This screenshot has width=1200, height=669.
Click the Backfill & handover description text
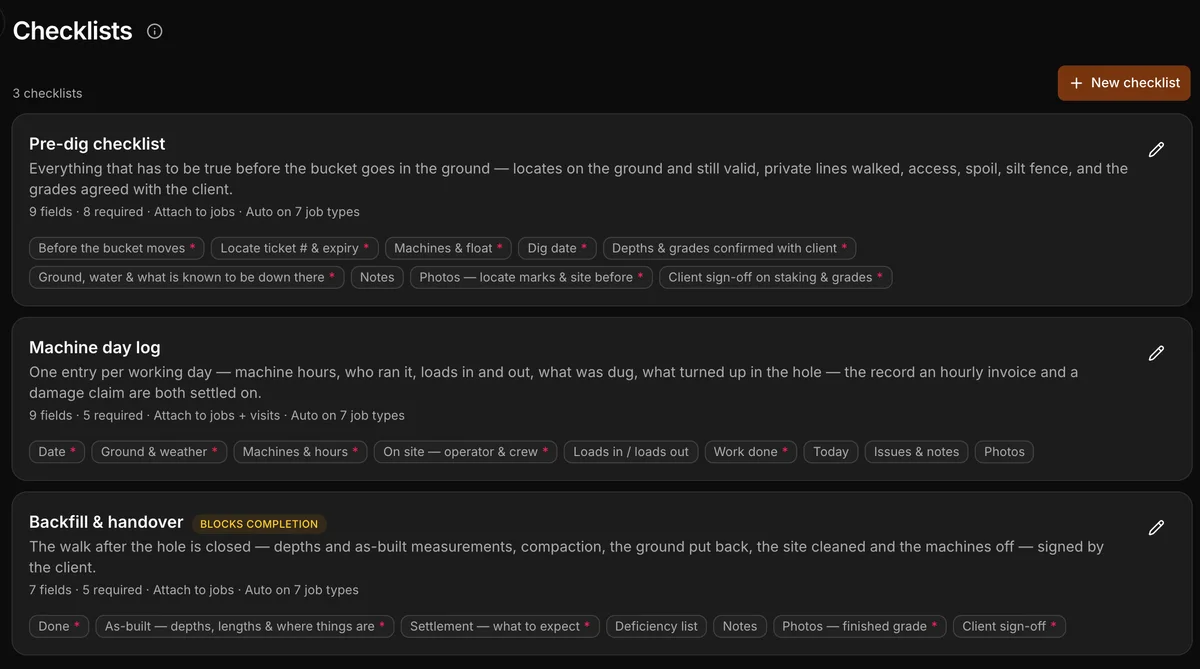[567, 557]
